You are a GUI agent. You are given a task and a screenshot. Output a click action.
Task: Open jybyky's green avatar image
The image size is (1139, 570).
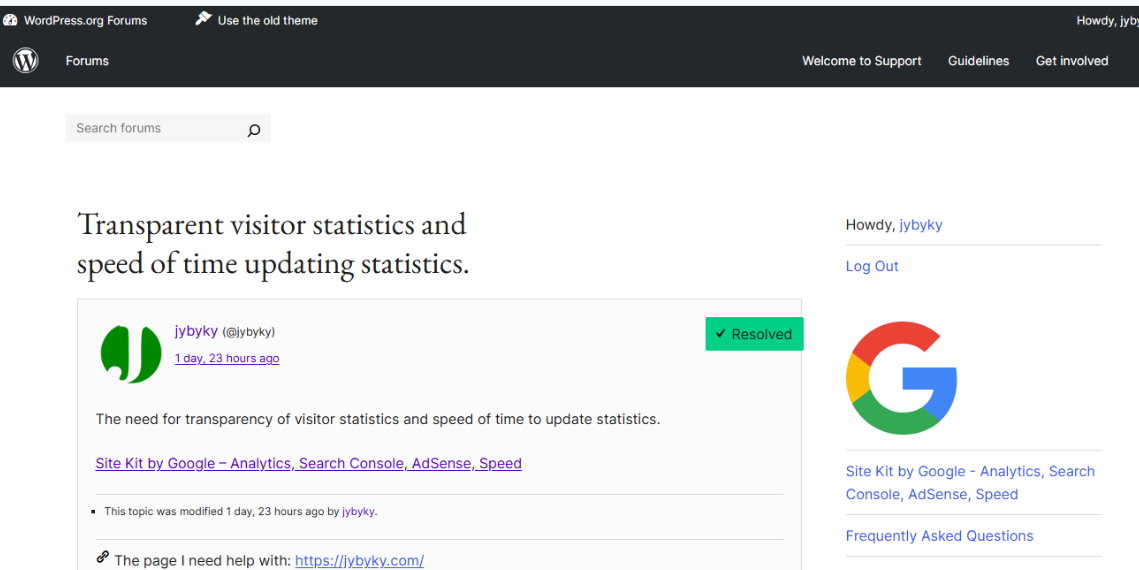point(131,354)
